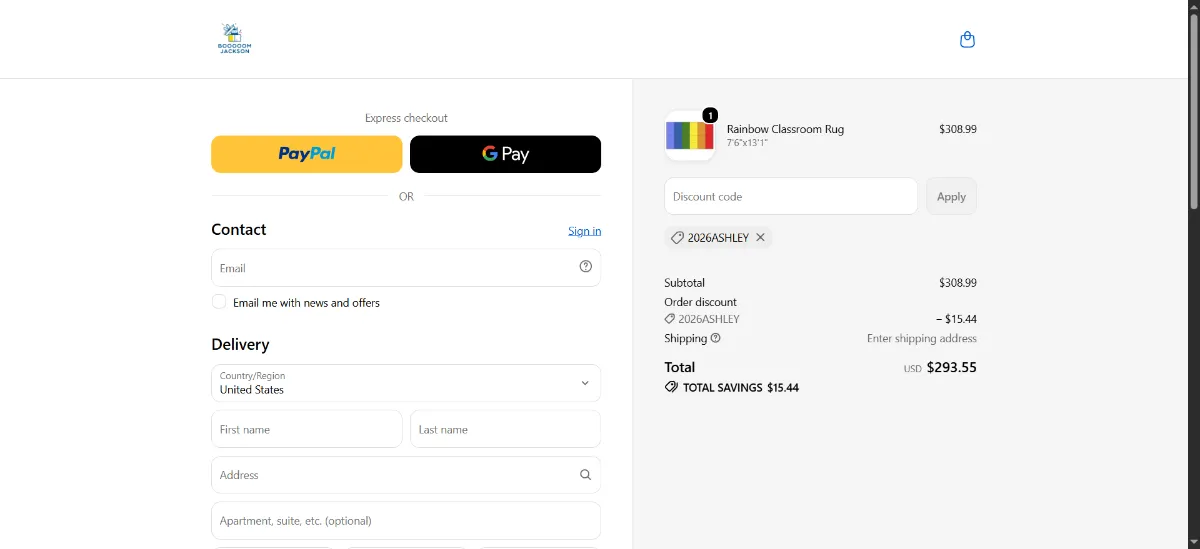Viewport: 1200px width, 549px height.
Task: Click the $293.55 total amount
Action: 952,367
